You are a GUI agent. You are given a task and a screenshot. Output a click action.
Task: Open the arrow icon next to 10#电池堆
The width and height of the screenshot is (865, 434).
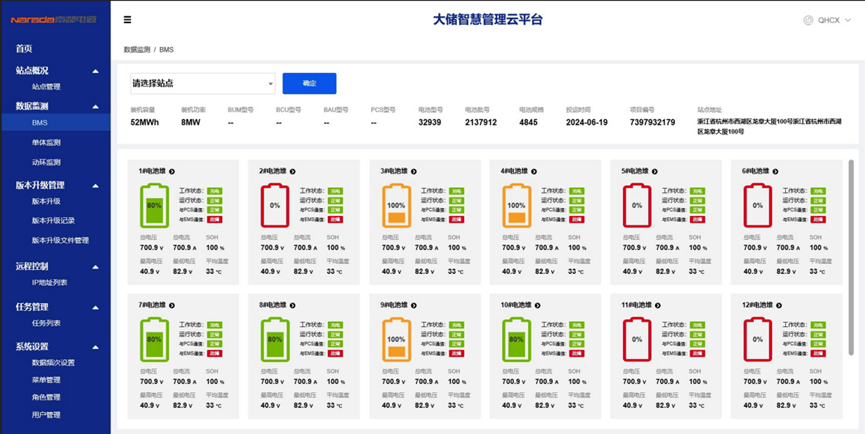(537, 306)
